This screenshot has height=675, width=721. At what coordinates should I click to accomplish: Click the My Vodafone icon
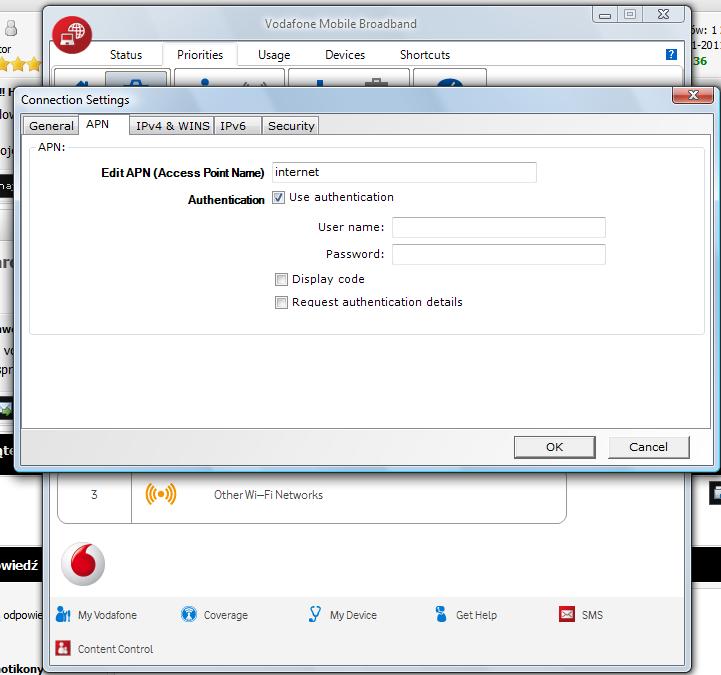coord(64,614)
